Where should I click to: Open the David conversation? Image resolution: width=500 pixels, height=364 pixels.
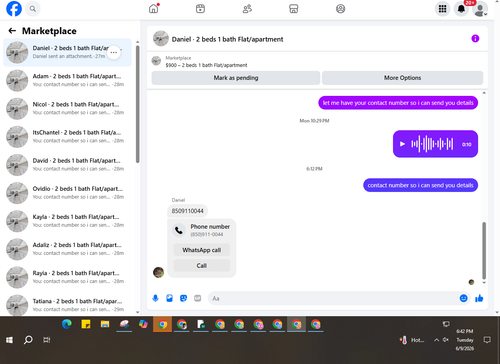coord(67,165)
